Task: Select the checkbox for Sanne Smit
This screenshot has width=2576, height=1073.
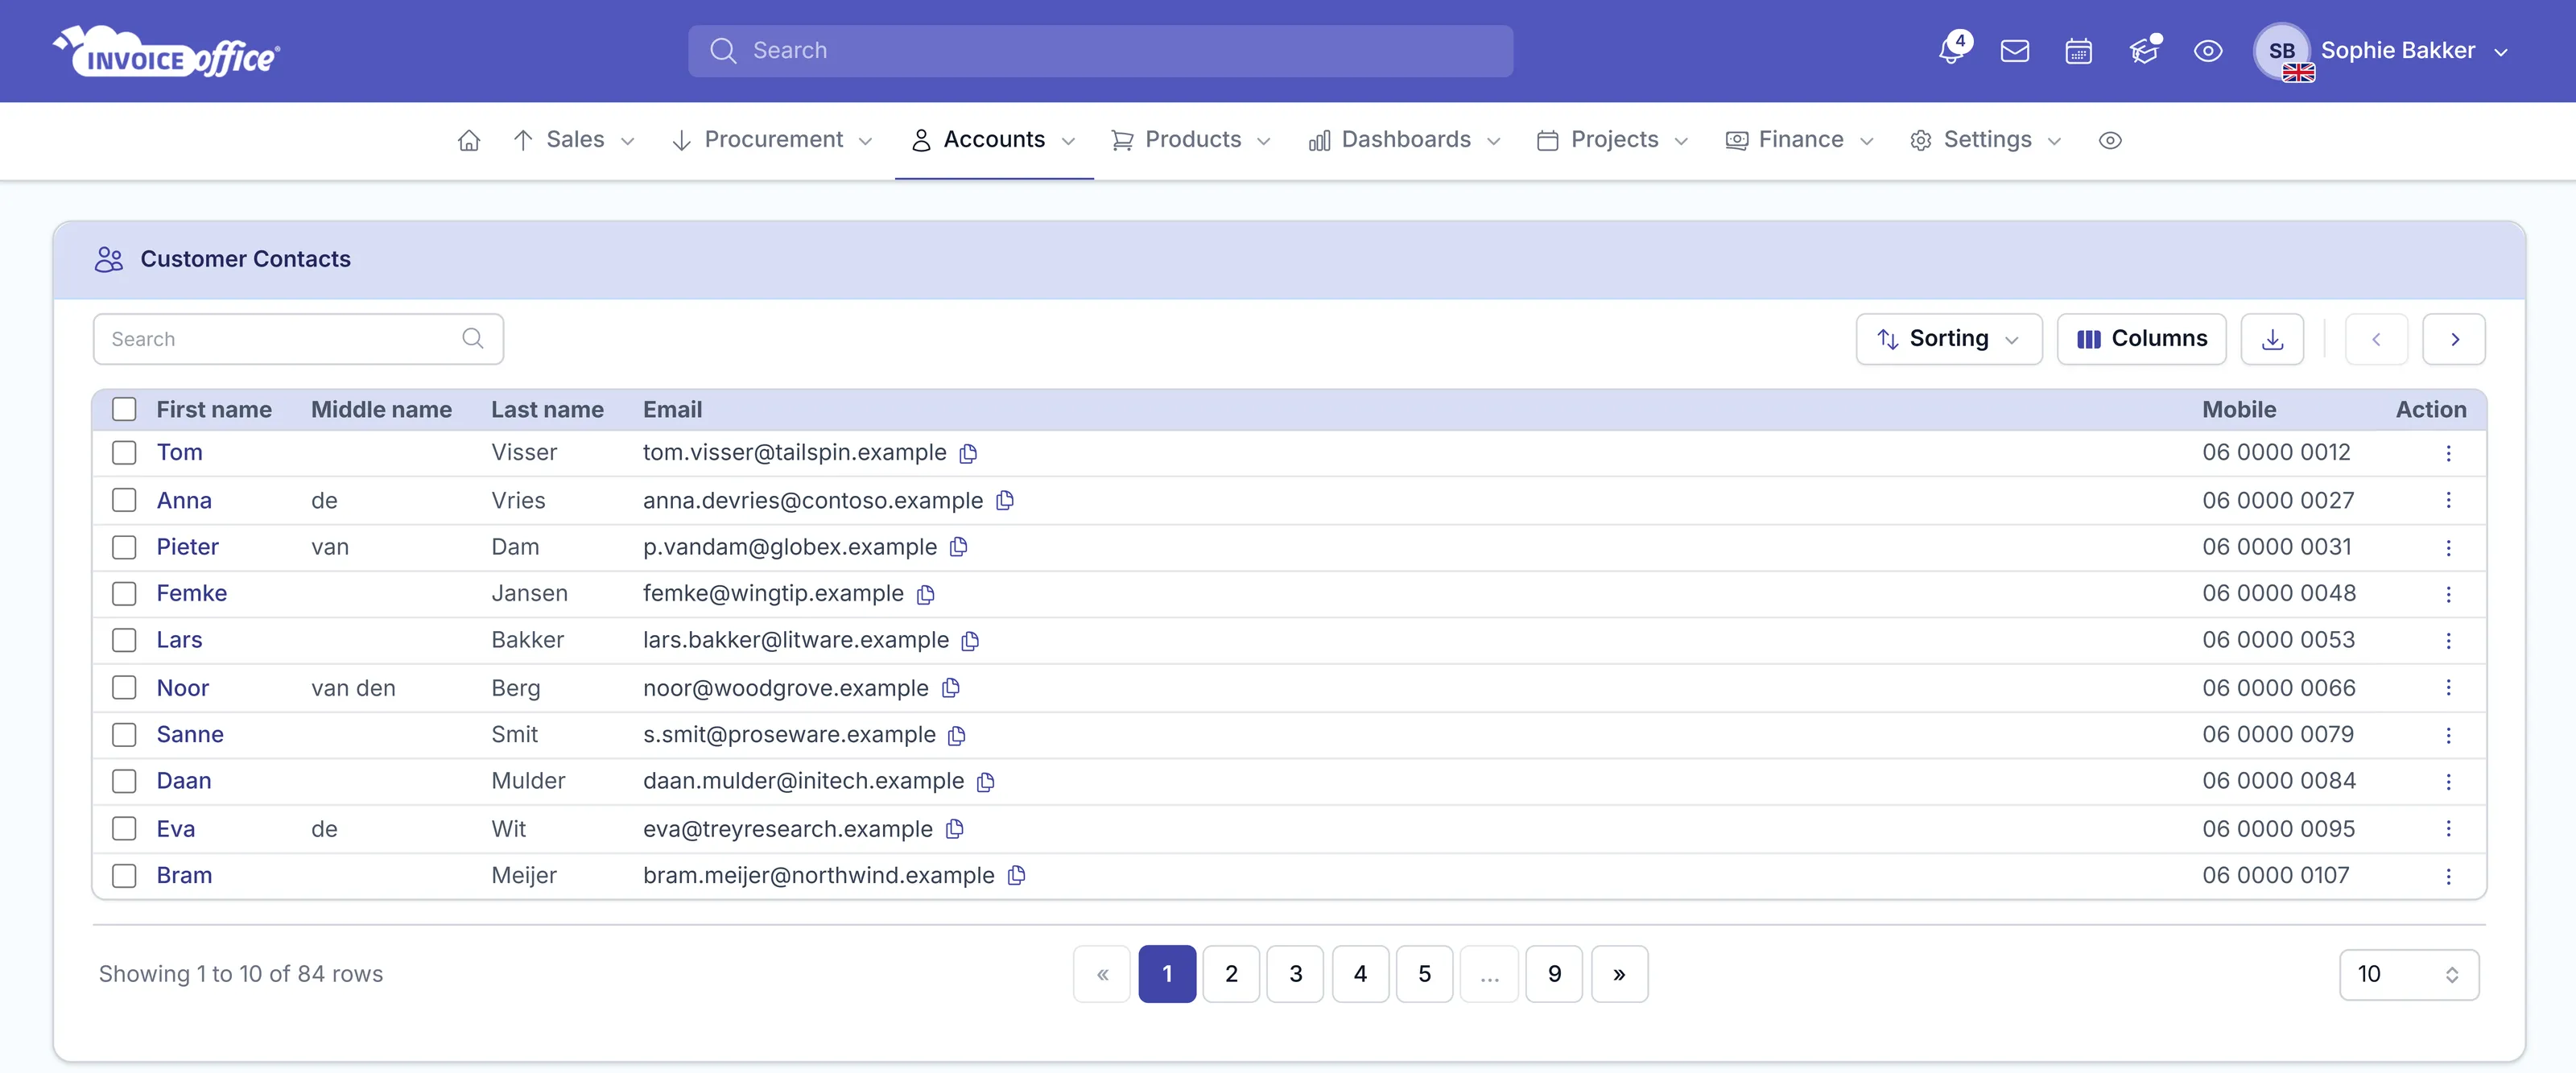Action: click(124, 734)
